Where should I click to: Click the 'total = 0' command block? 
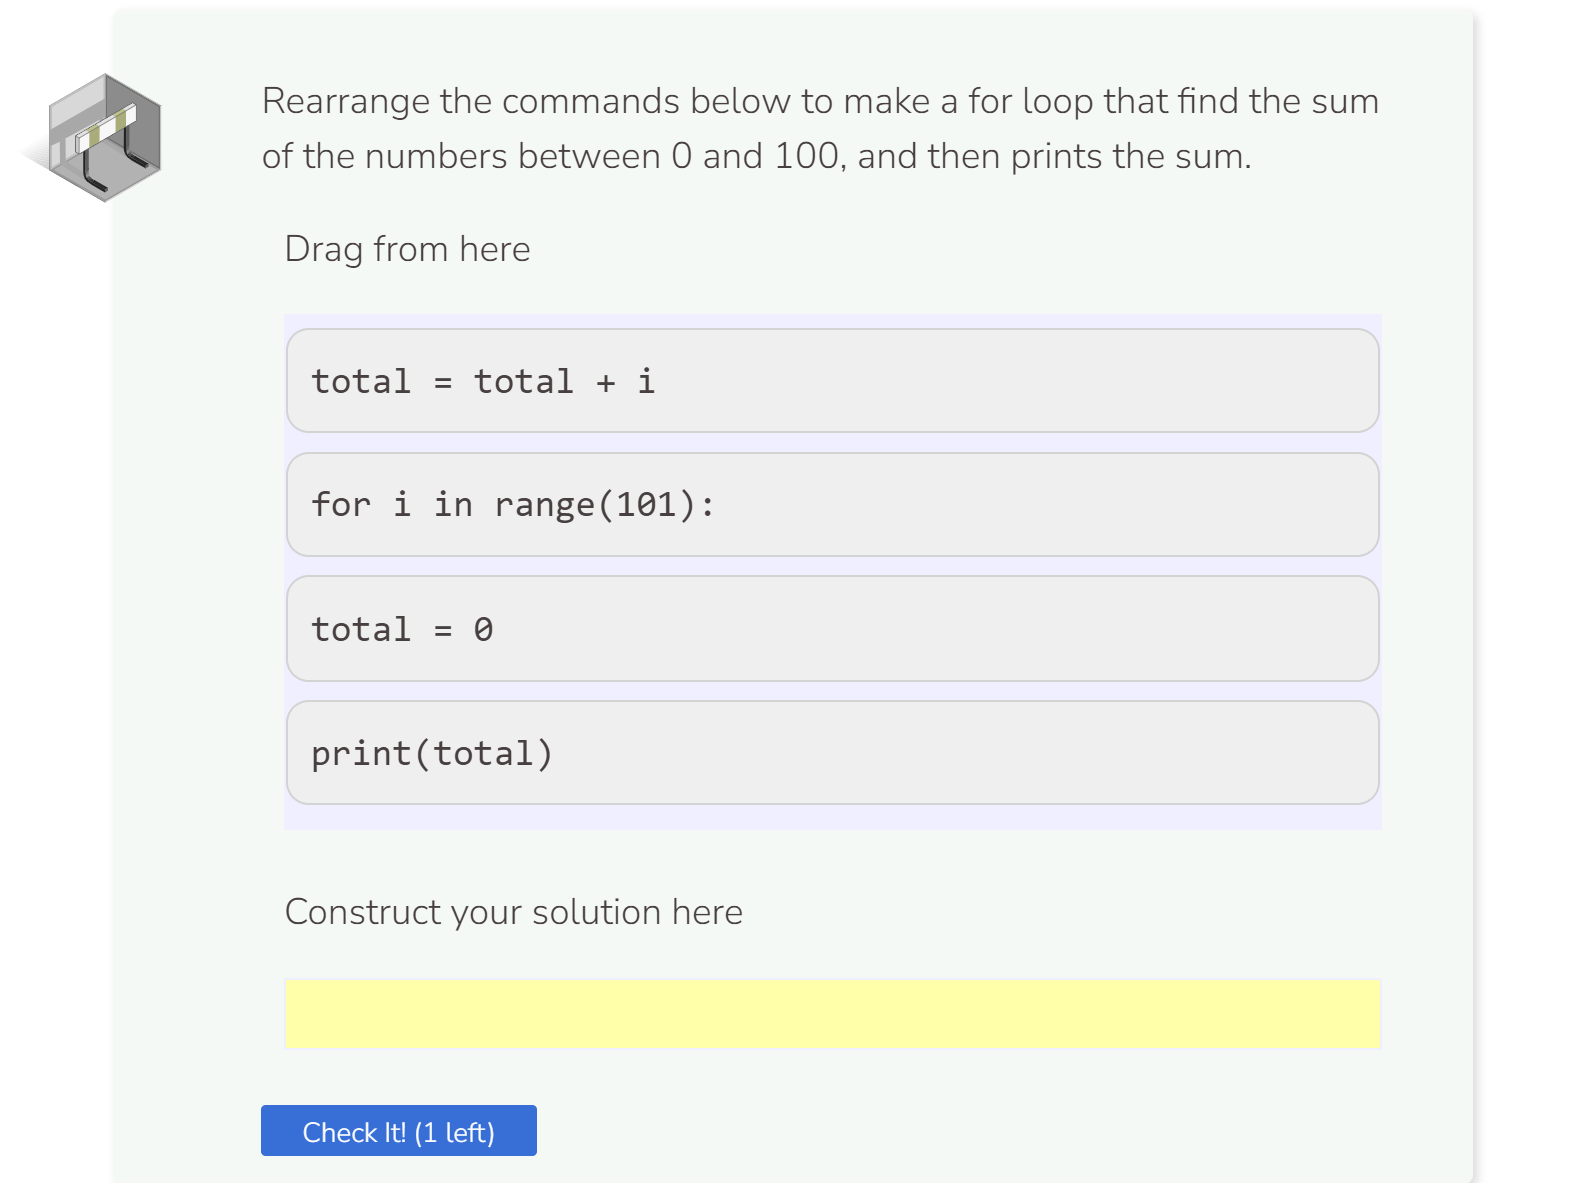click(x=832, y=629)
